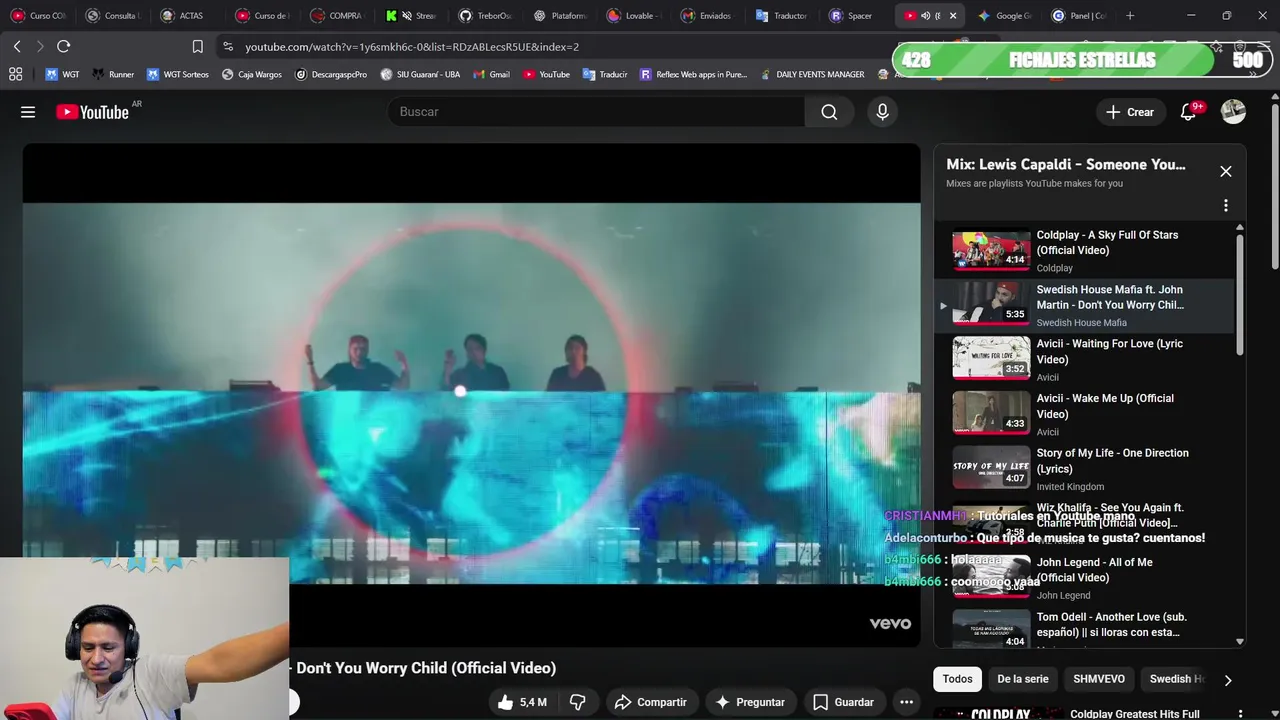This screenshot has width=1280, height=720.
Task: Like the Don't You Worry Child video
Action: coord(523,702)
